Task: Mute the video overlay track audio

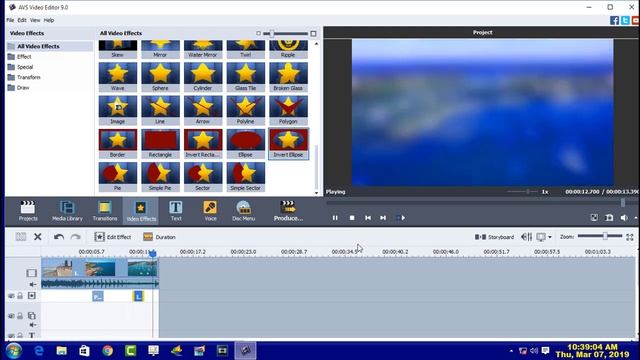Action: tap(33, 325)
